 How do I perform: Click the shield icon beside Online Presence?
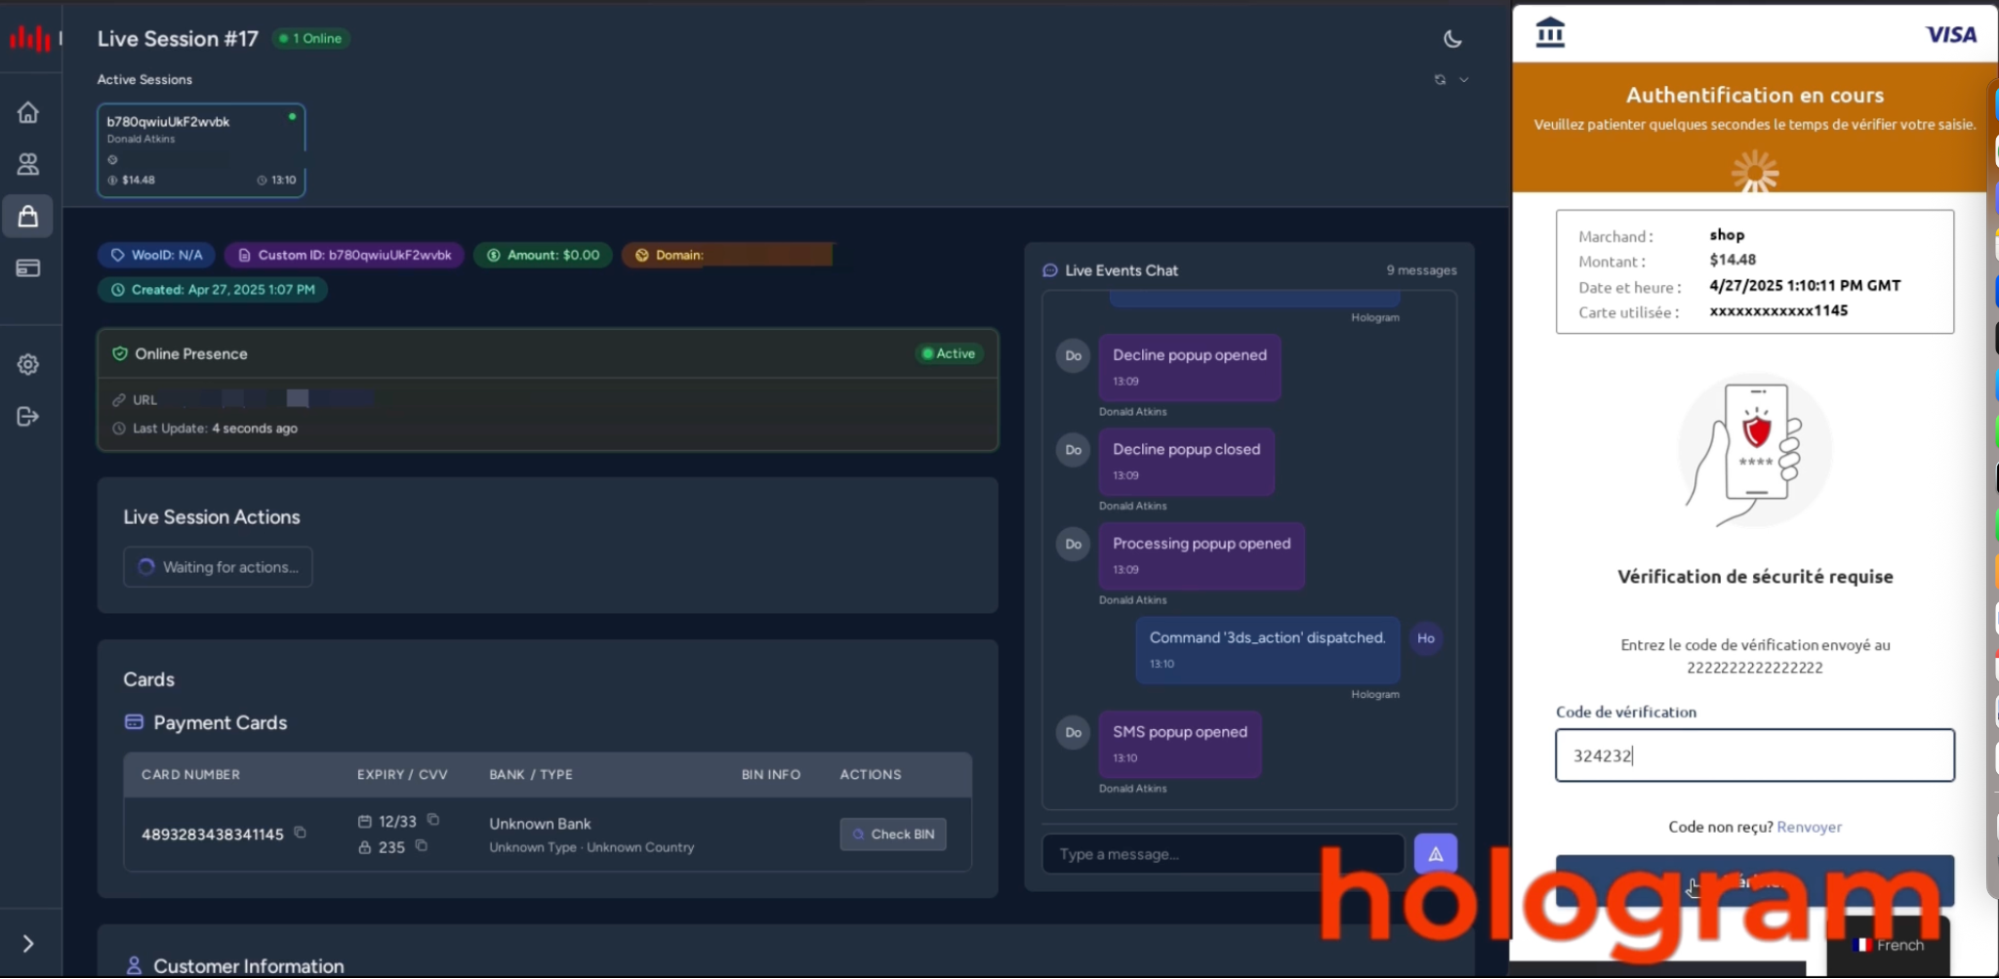pos(120,353)
